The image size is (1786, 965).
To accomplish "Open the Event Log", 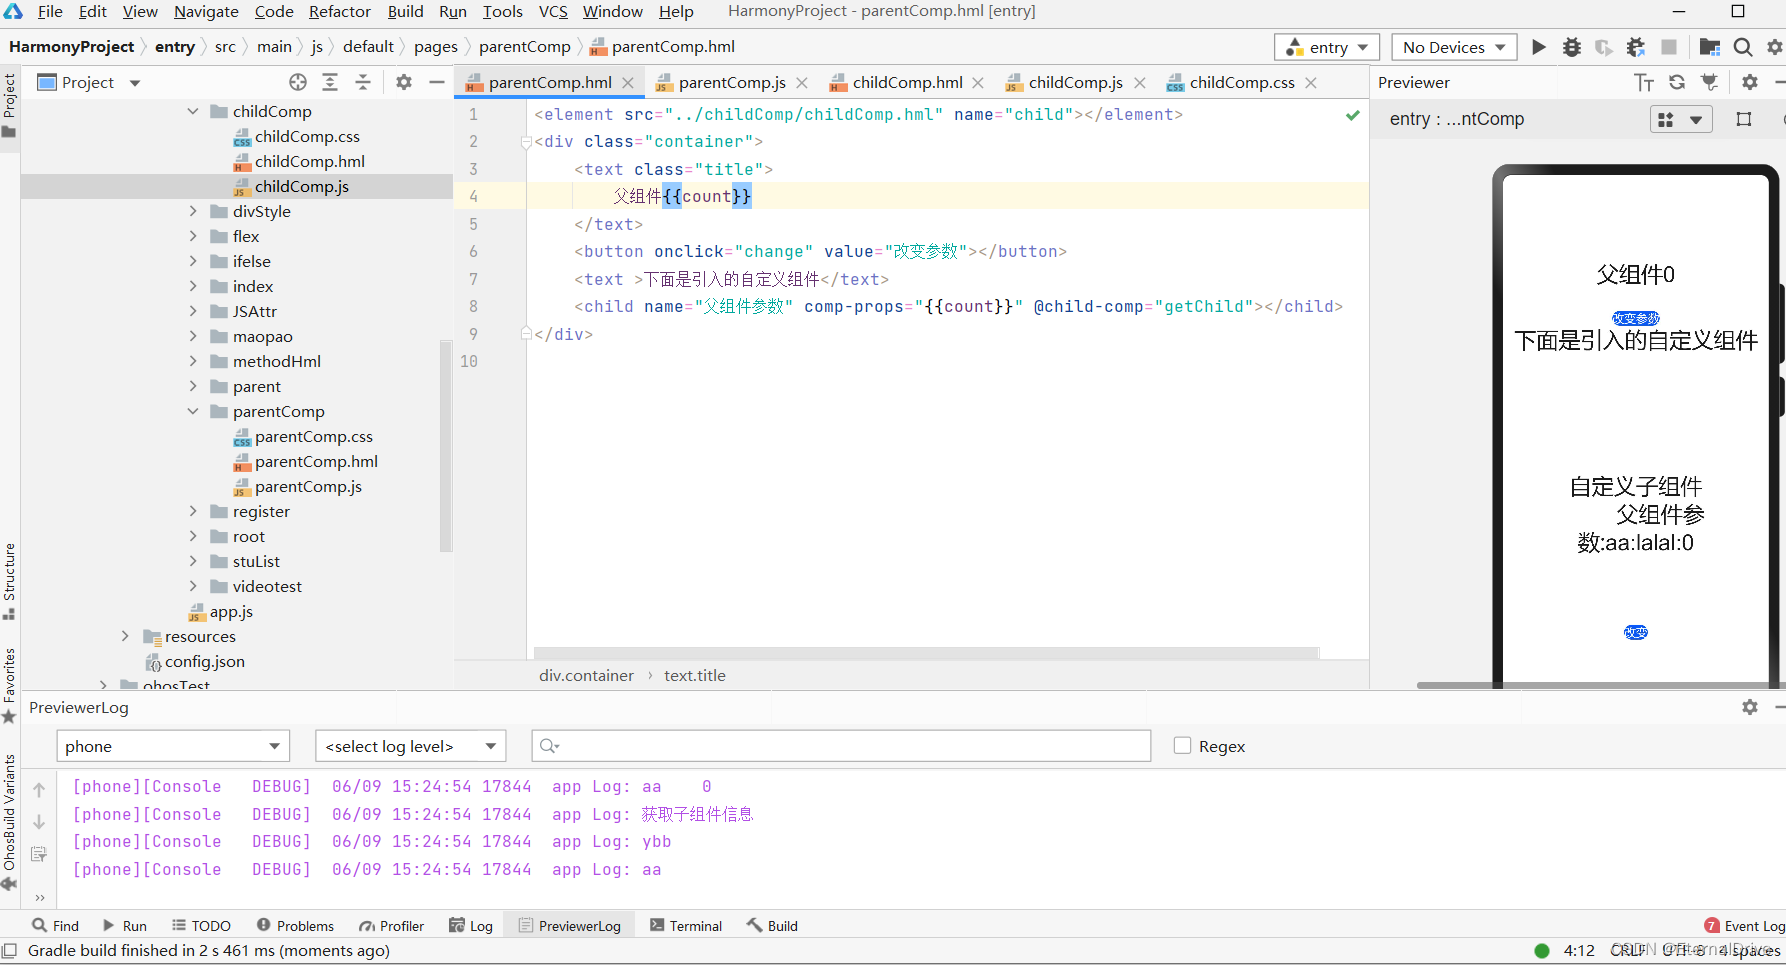I will click(x=1744, y=926).
